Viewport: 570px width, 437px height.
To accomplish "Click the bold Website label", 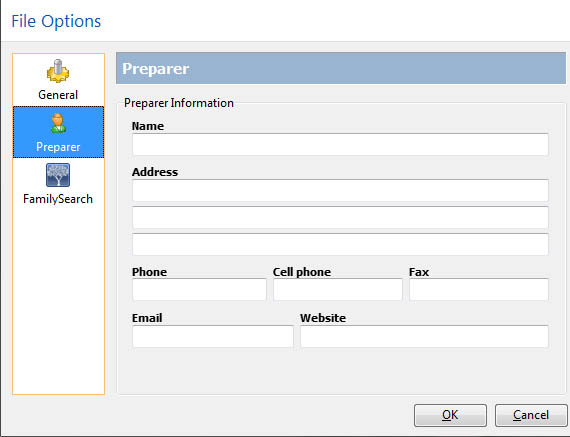I will click(323, 318).
